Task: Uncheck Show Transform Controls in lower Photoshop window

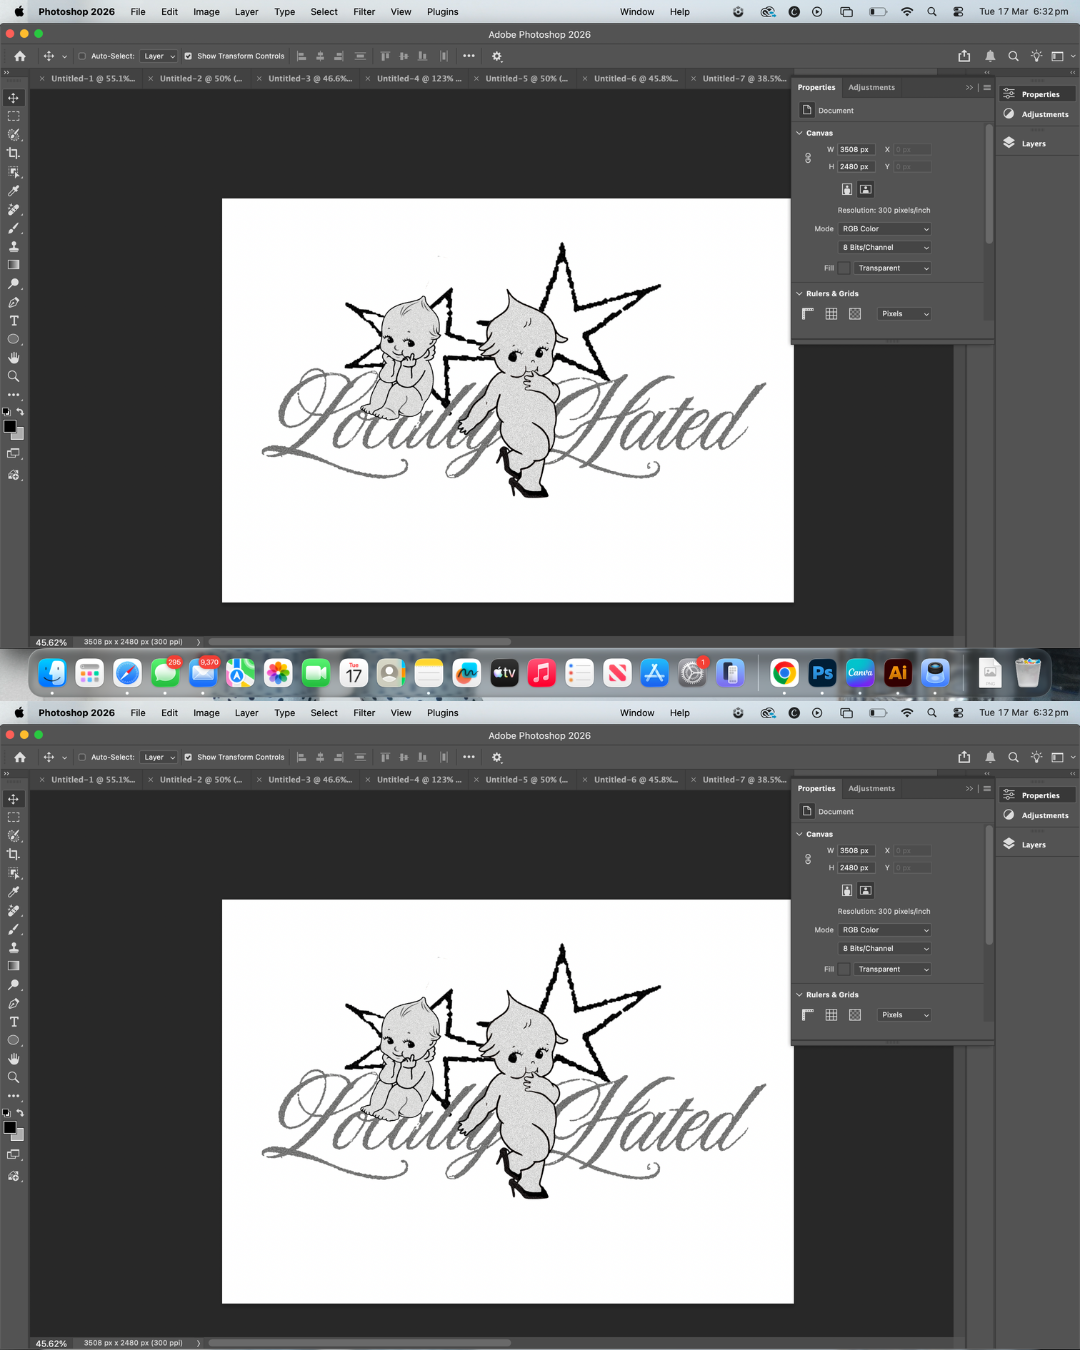Action: tap(188, 757)
